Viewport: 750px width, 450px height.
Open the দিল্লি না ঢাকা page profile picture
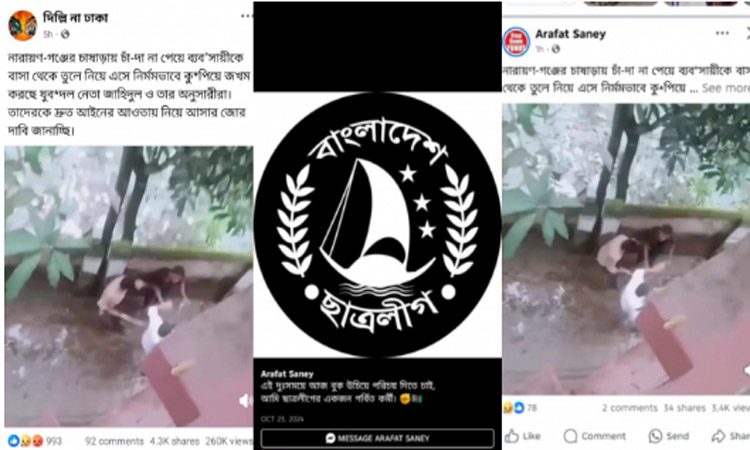point(22,25)
